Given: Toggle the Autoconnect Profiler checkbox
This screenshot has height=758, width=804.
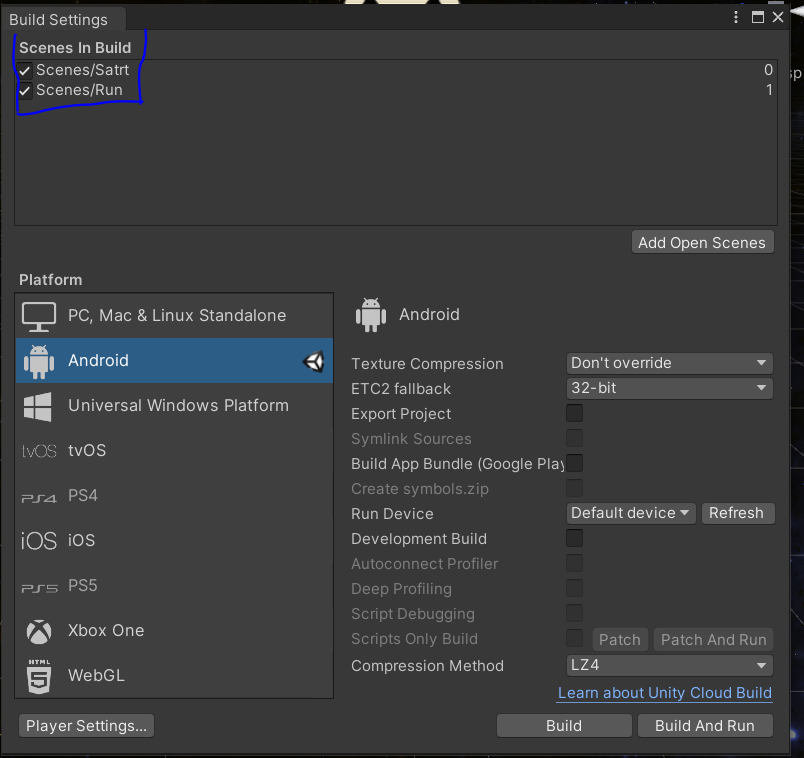Looking at the screenshot, I should point(574,563).
